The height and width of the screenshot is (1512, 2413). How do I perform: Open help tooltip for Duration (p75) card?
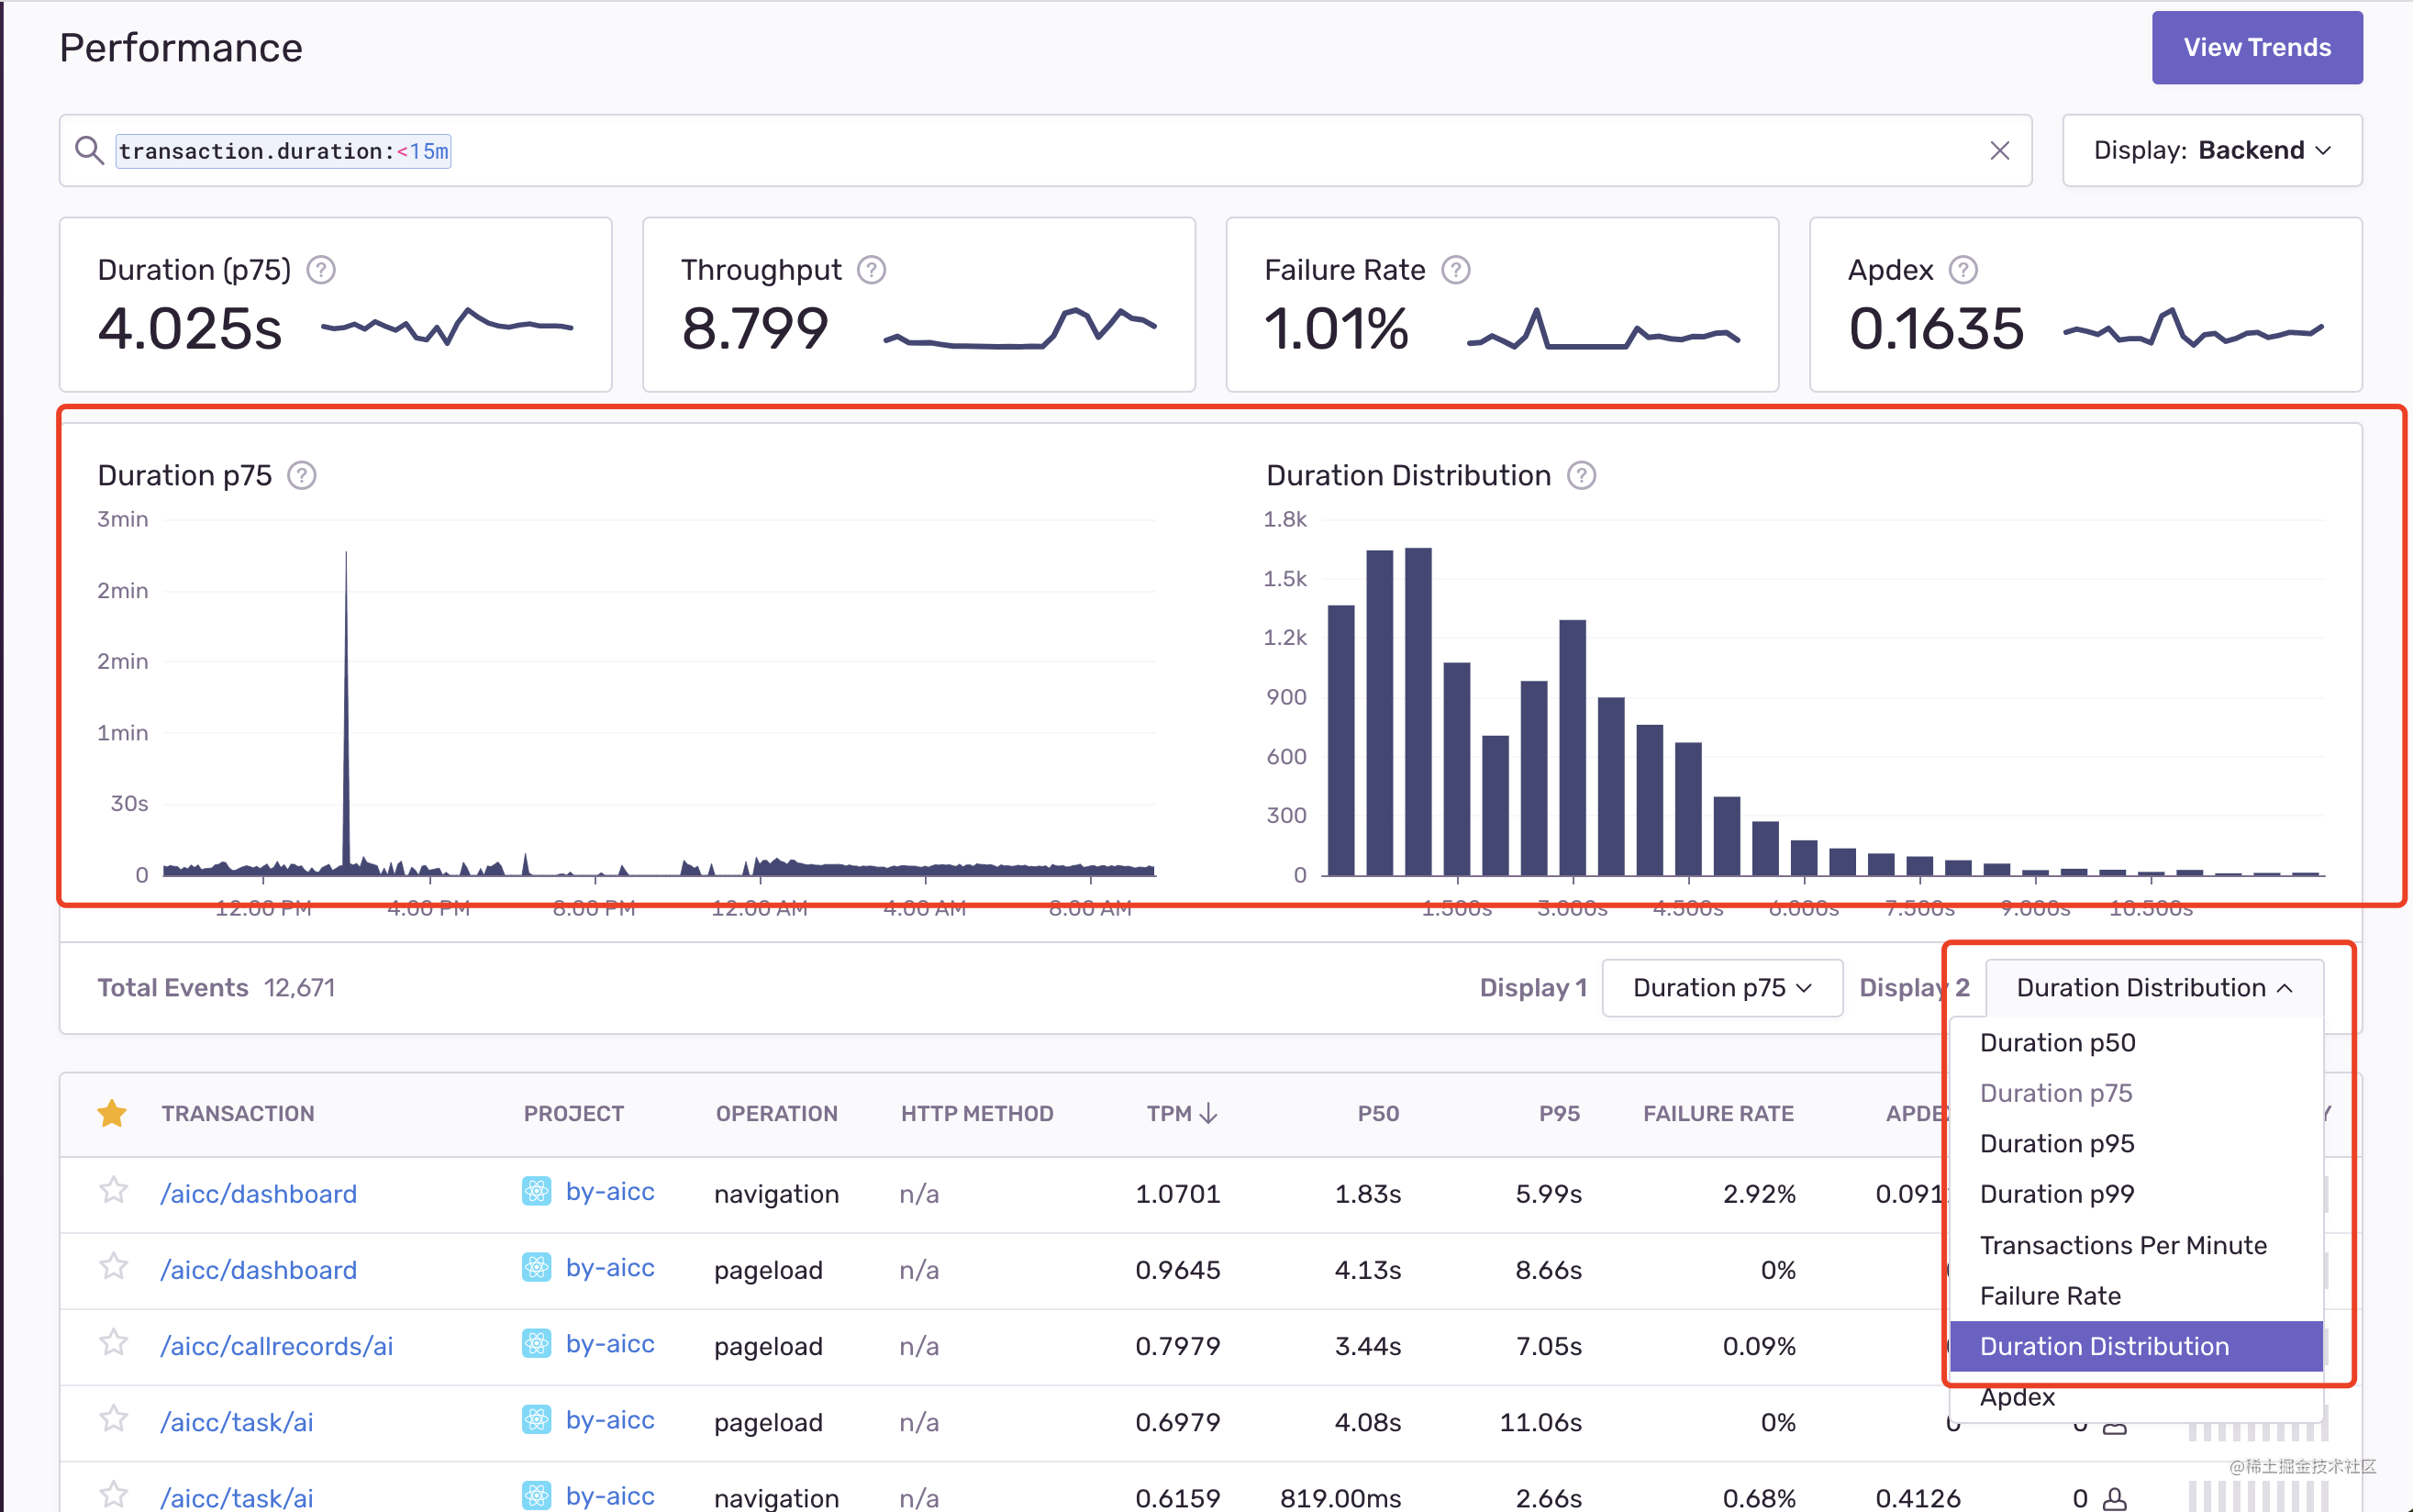click(x=321, y=270)
